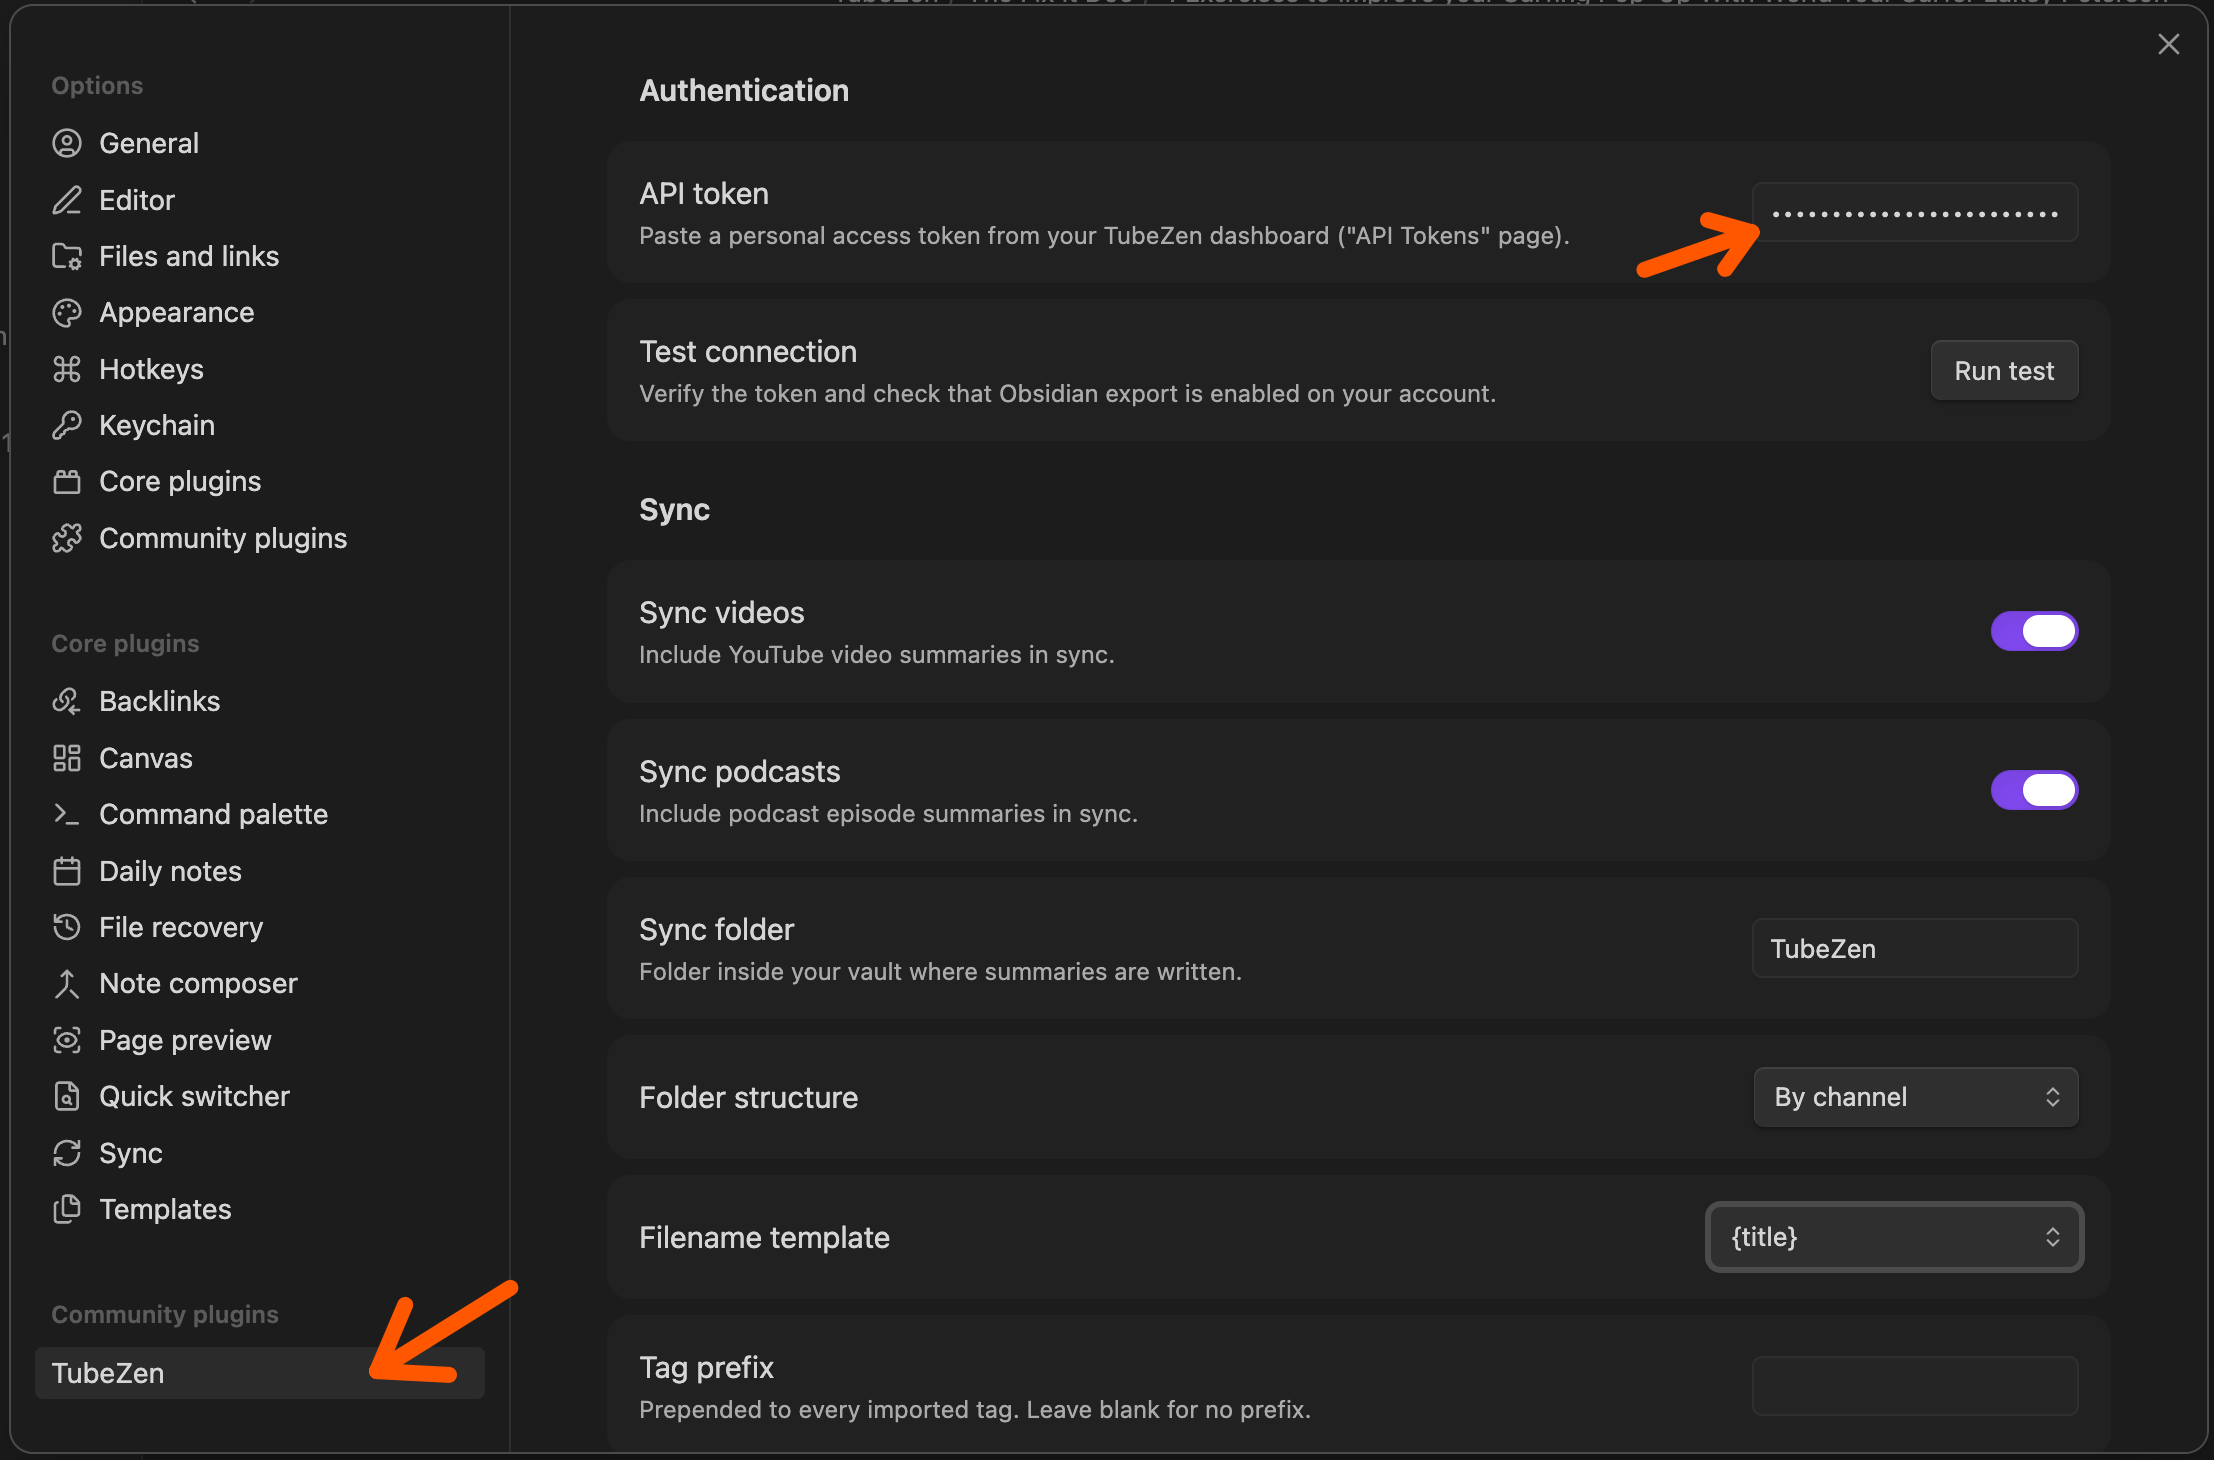Select the Canvas sidebar label
Screen dimensions: 2214x1460
146,758
